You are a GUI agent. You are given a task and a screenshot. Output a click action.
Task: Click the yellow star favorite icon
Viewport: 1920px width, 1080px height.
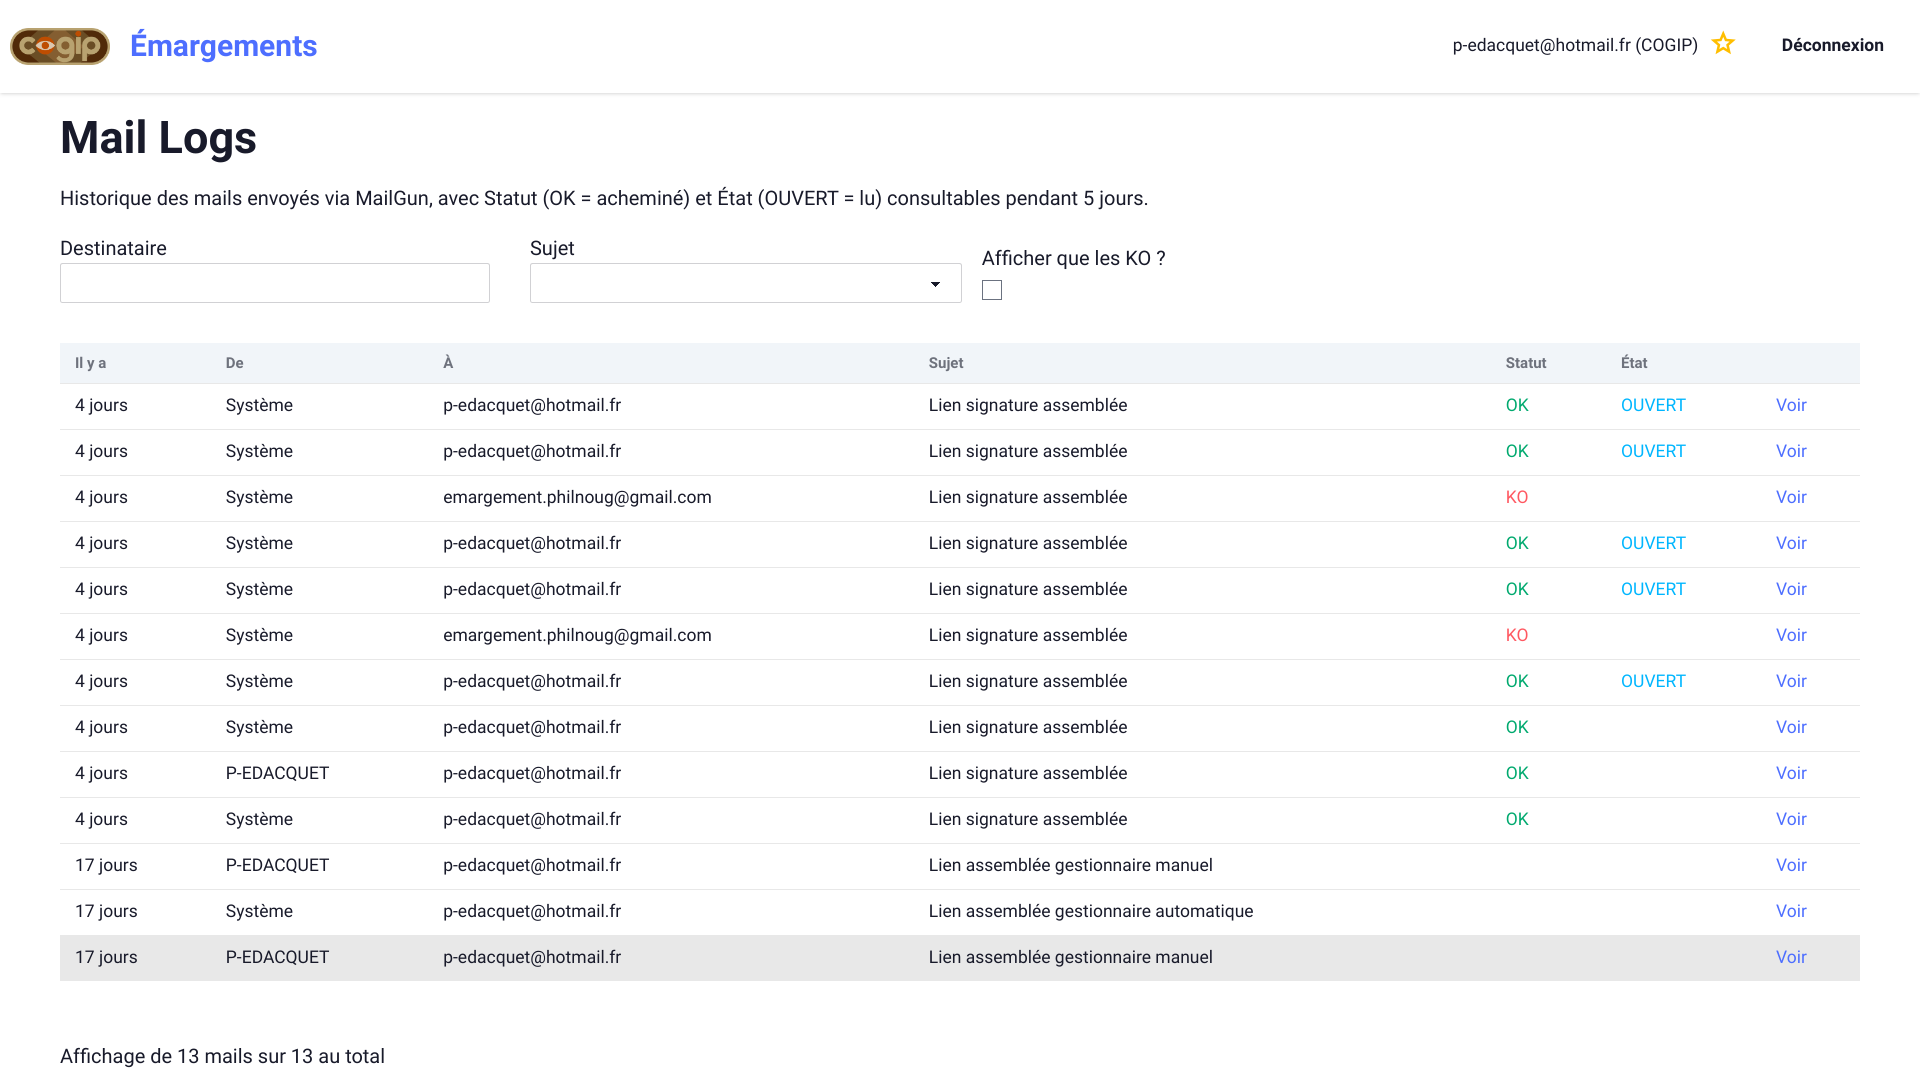[x=1722, y=44]
